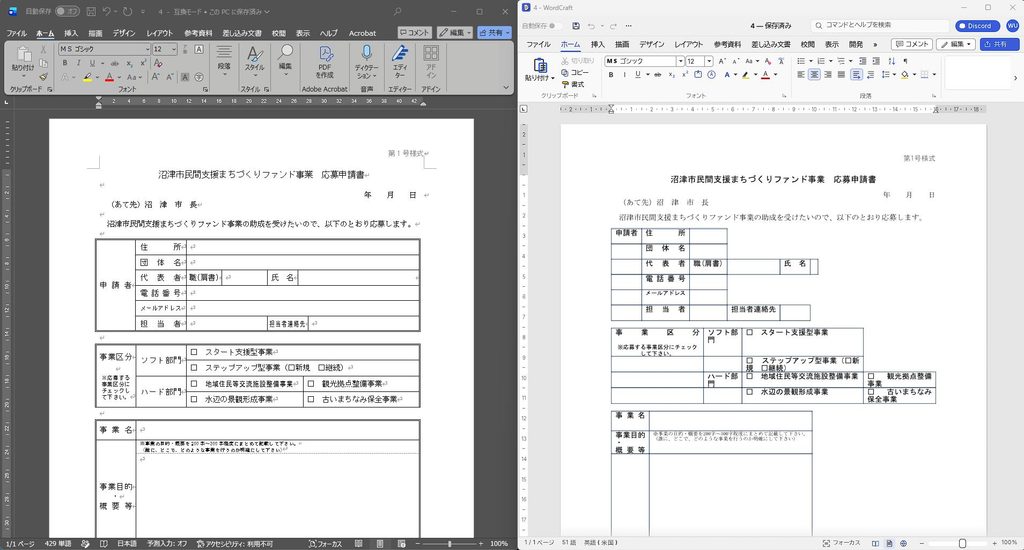Right-align text in WordCraft
This screenshot has width=1024, height=550.
point(828,74)
